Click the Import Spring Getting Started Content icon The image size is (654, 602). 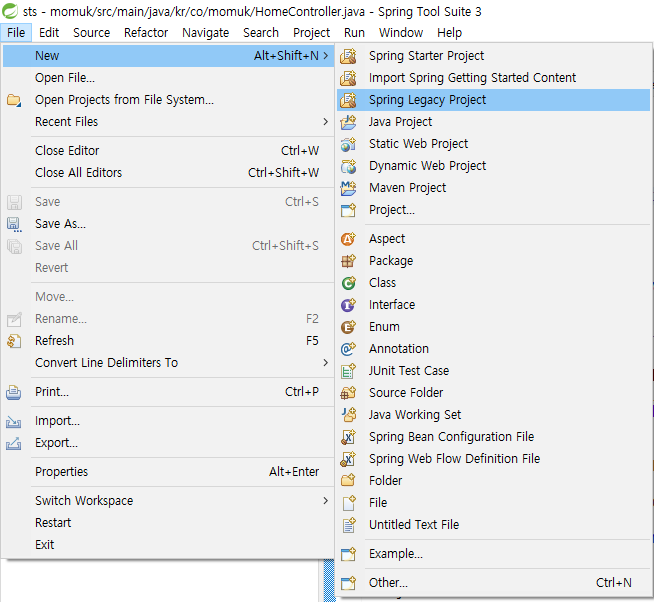pos(348,78)
